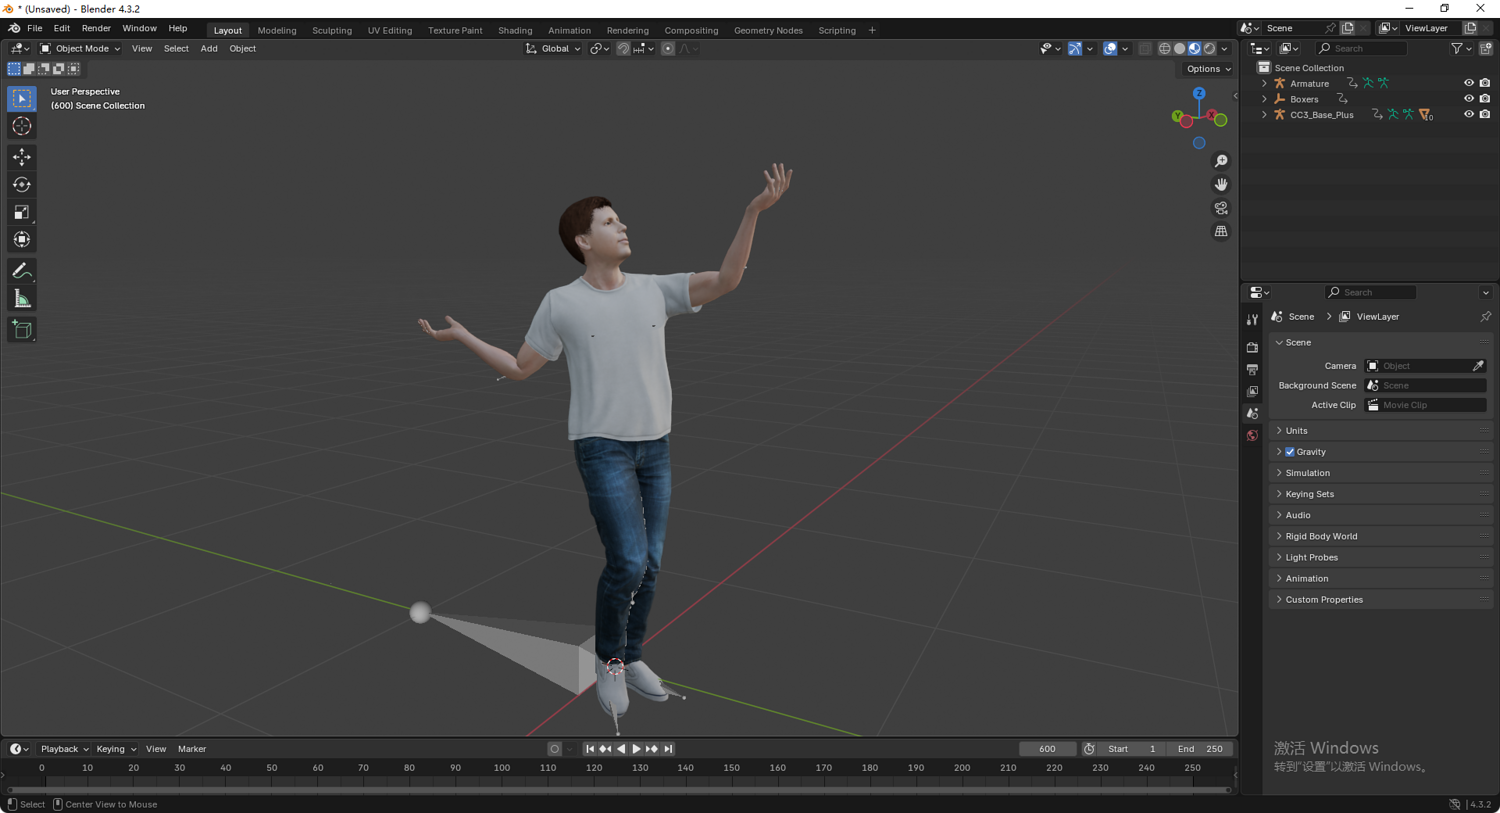Switch perspective/orthographic with the grid icon

pyautogui.click(x=1221, y=231)
